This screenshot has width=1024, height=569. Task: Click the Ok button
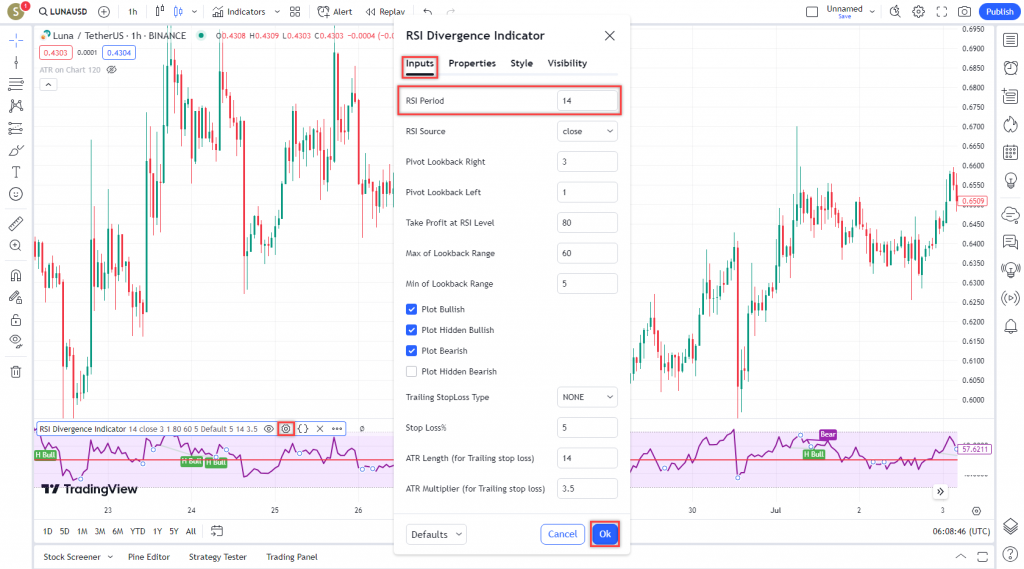[605, 534]
